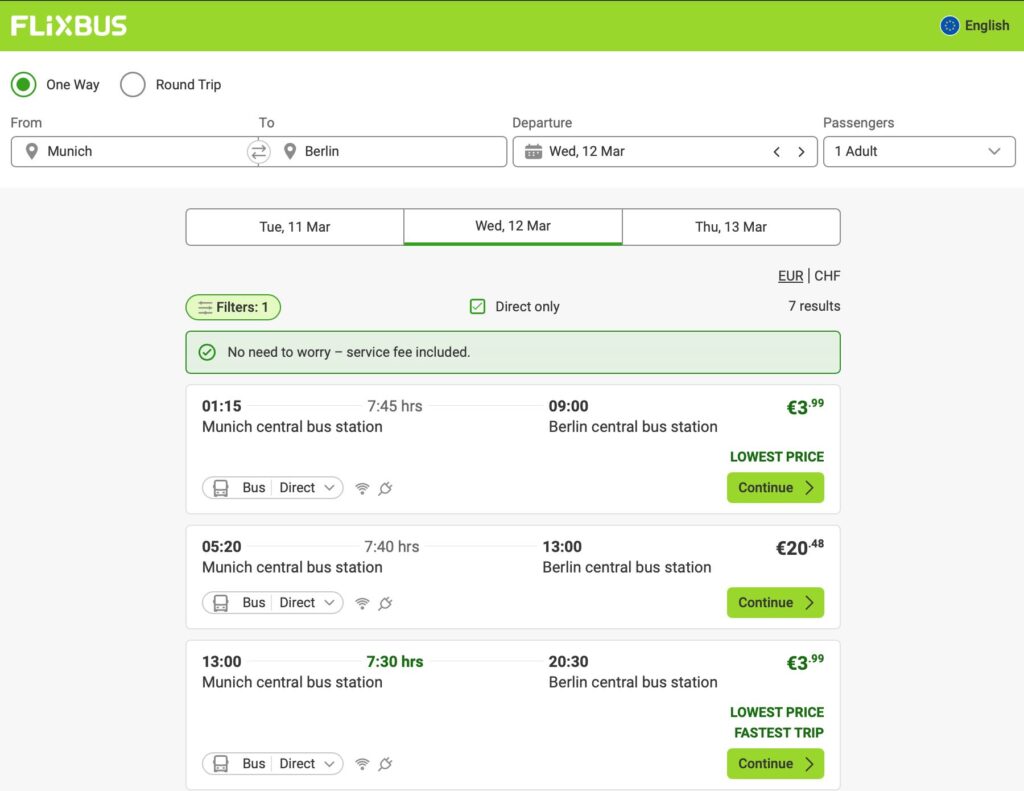The width and height of the screenshot is (1024, 791).
Task: Swap origin and destination cities icon
Action: tap(259, 152)
